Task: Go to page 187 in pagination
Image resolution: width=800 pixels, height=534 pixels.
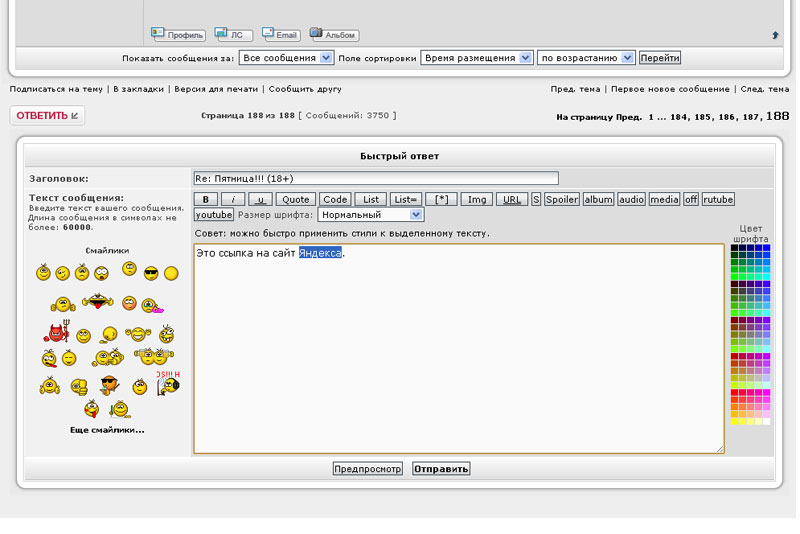Action: pos(750,117)
